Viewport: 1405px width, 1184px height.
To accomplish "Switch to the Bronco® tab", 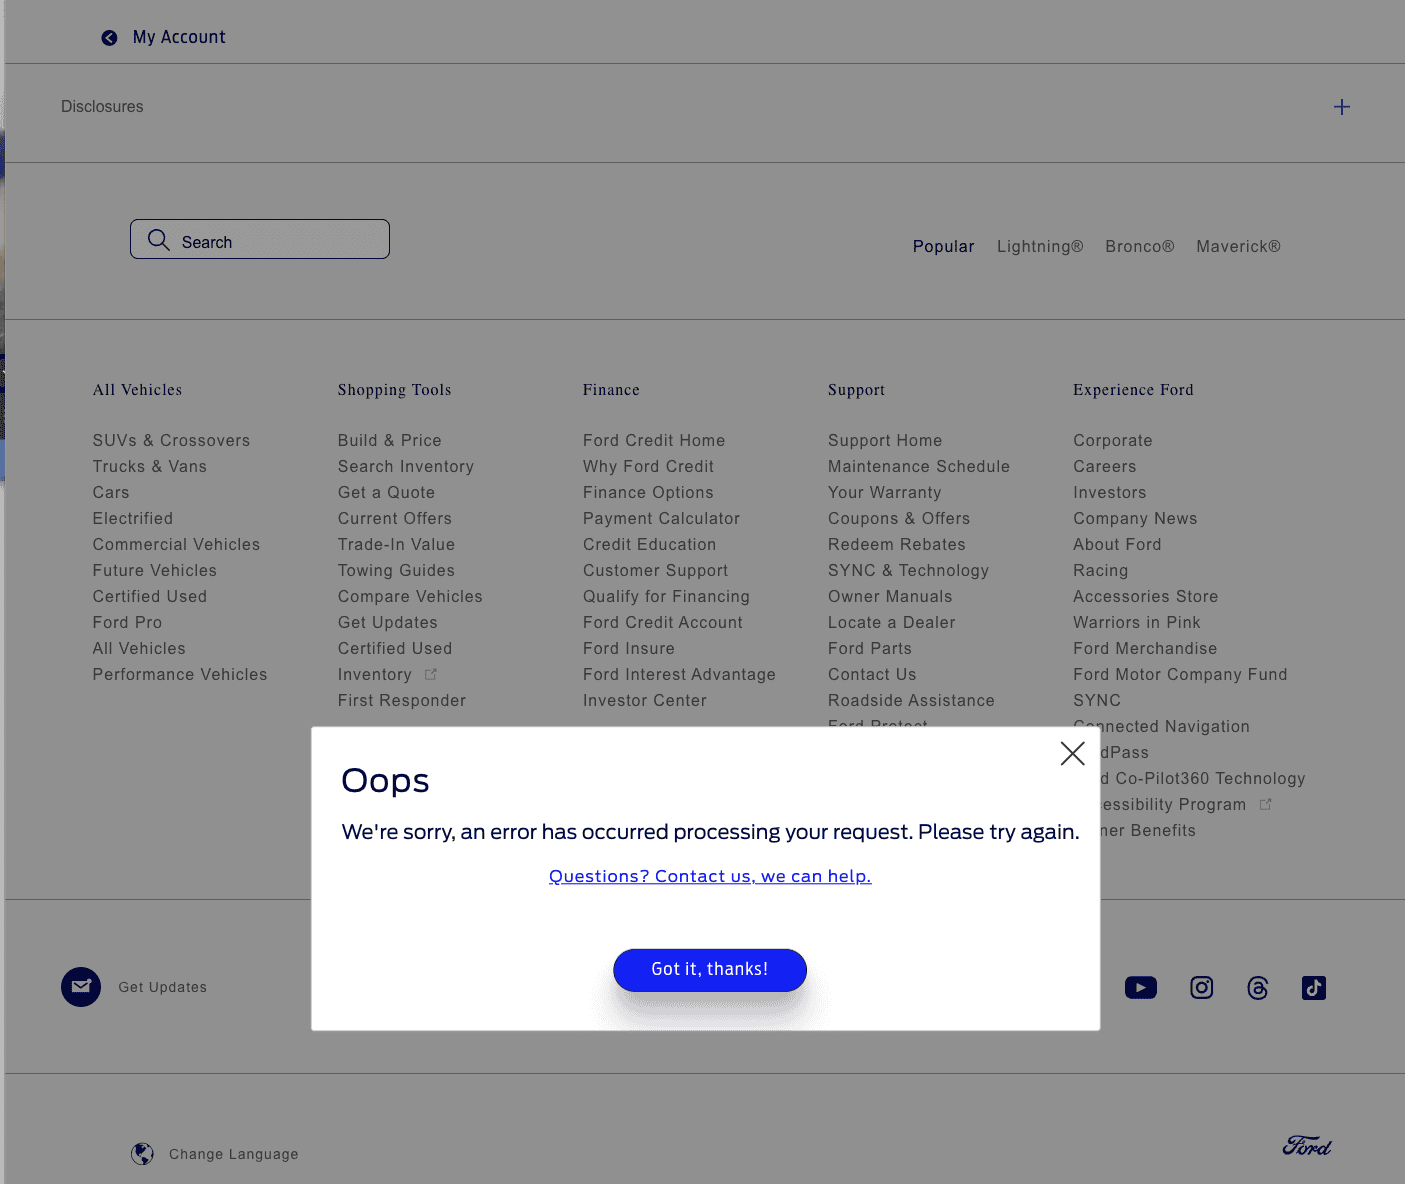I will click(x=1139, y=247).
